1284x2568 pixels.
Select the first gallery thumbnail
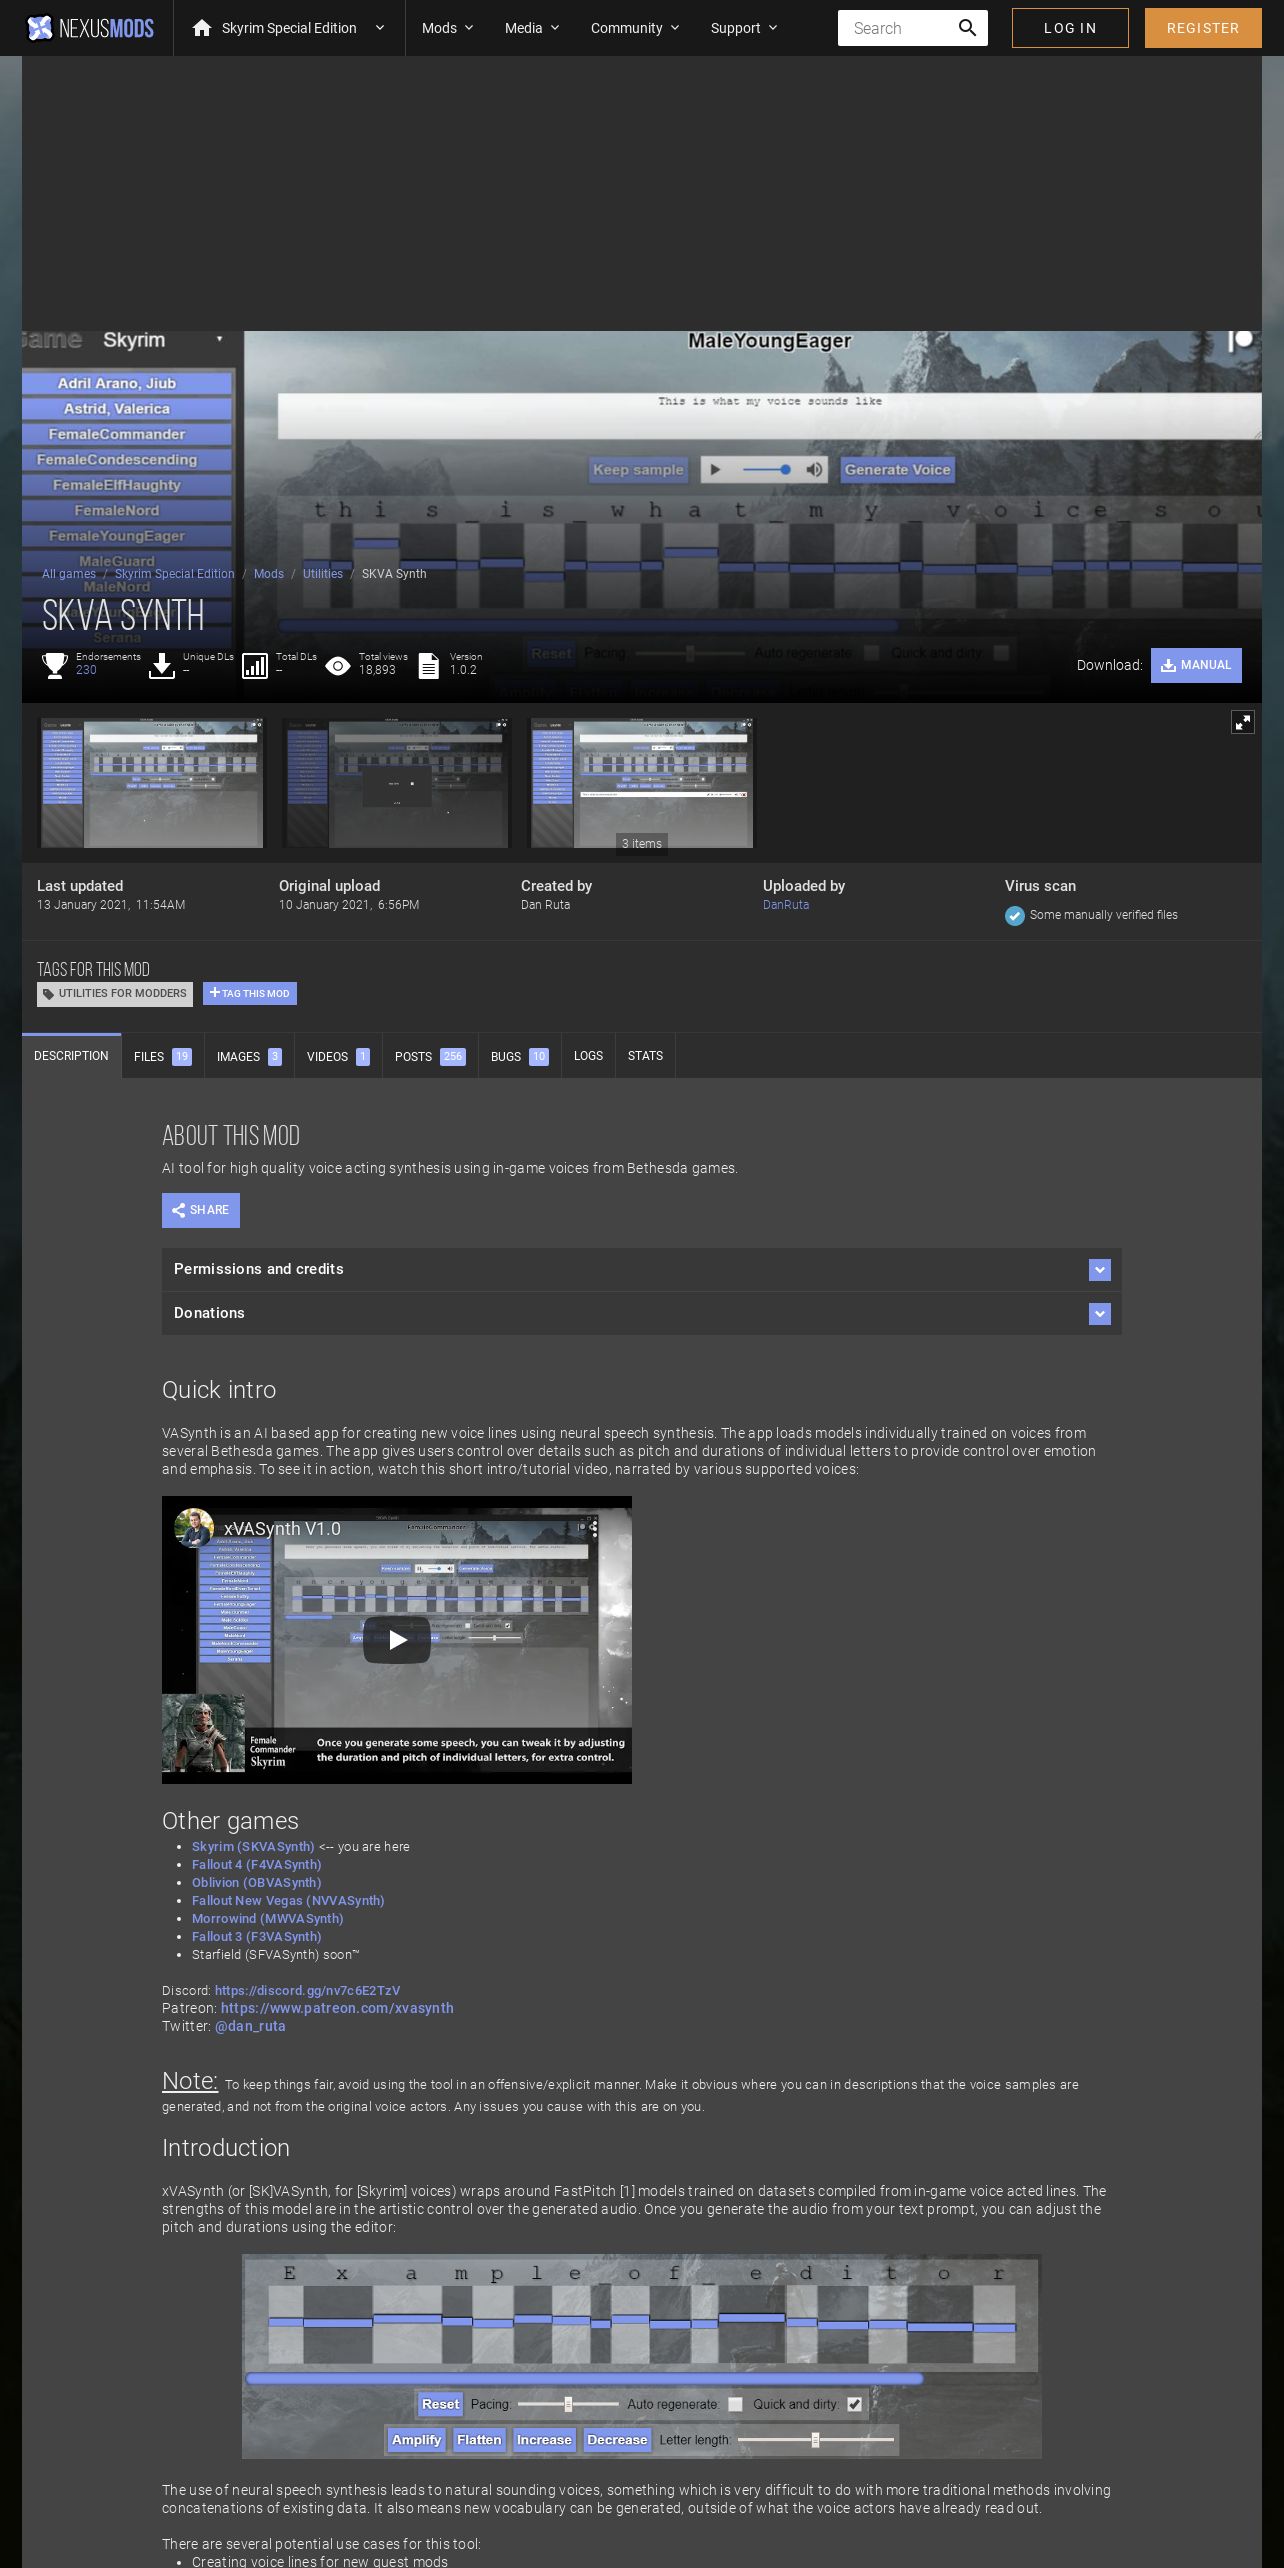pos(151,783)
